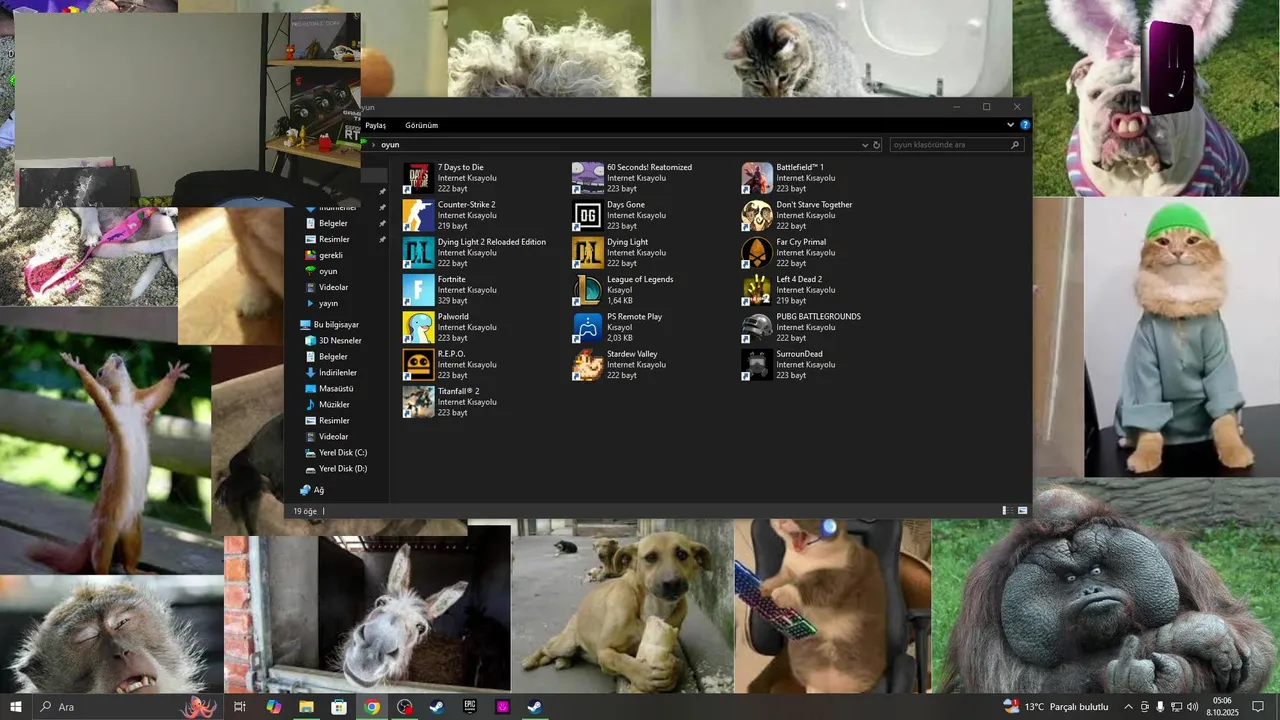The image size is (1280, 720).
Task: Open the Windows Start menu
Action: pos(16,707)
